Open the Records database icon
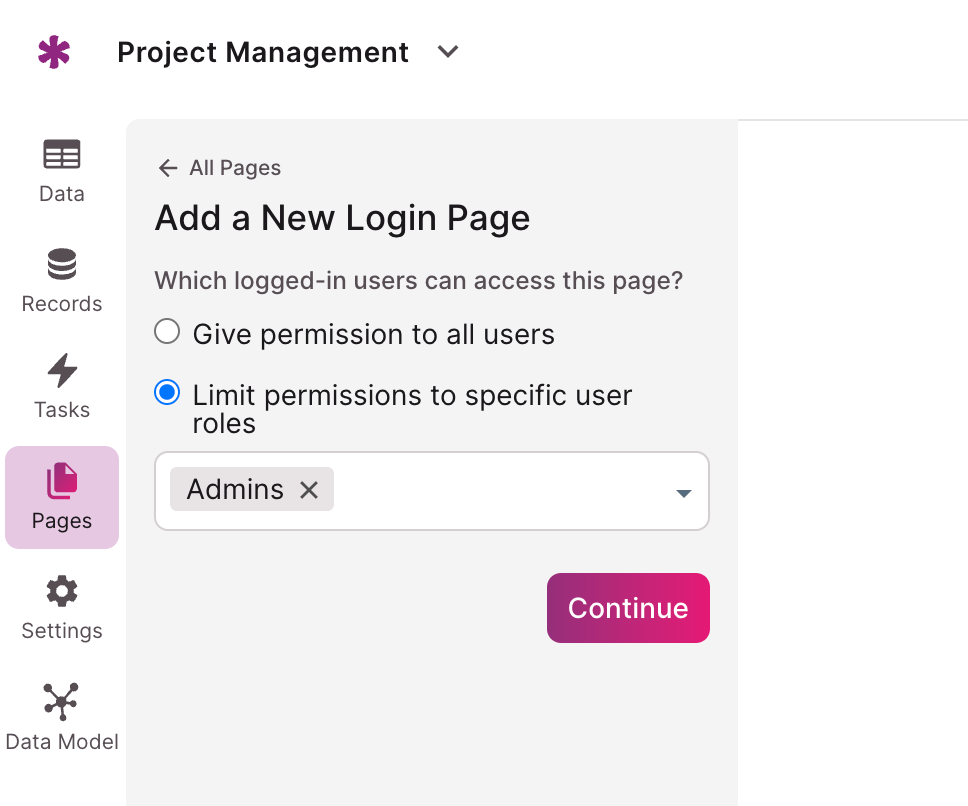 pyautogui.click(x=62, y=265)
